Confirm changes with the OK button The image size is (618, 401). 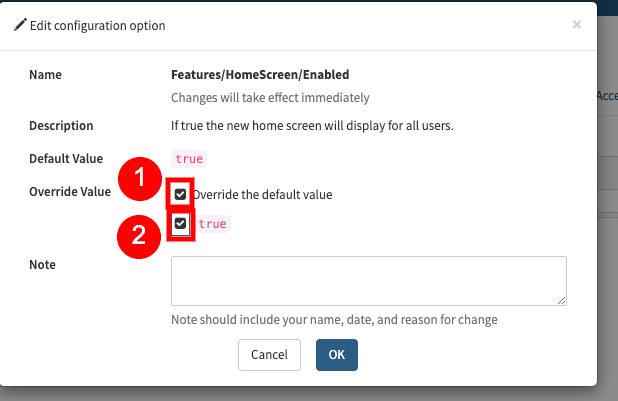click(336, 354)
